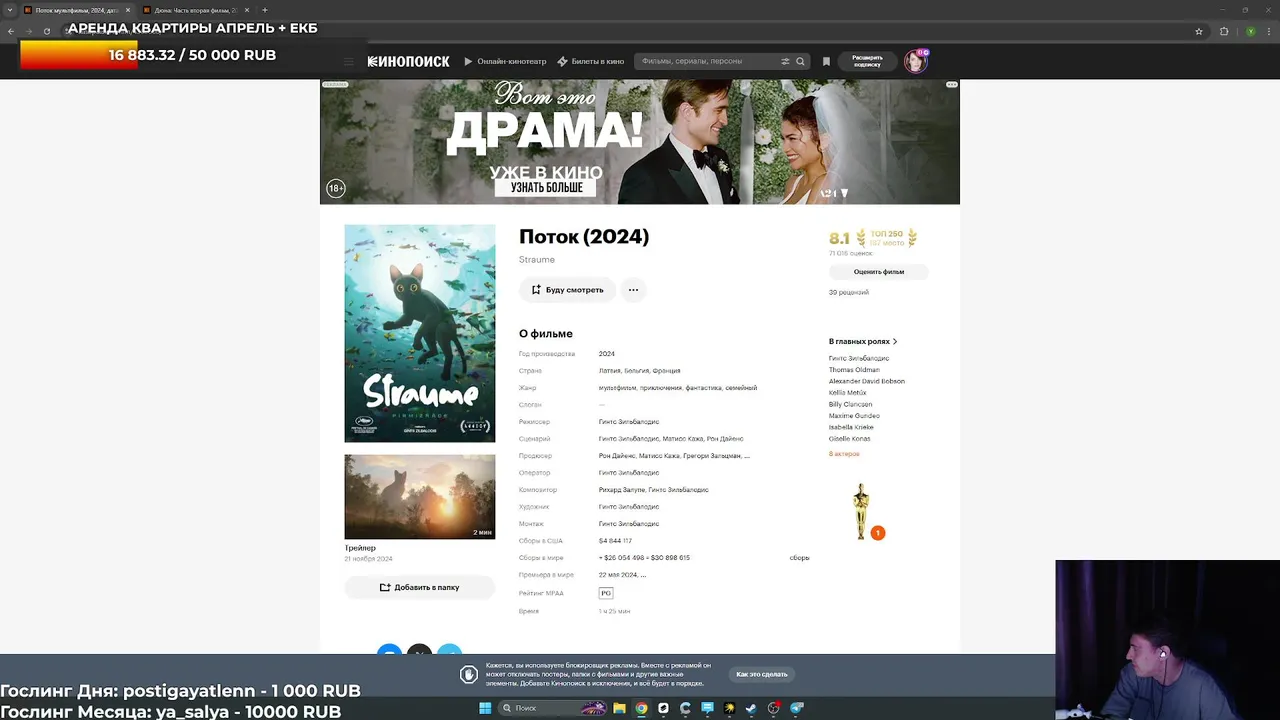This screenshot has width=1280, height=720.
Task: Open browser extensions puzzle icon
Action: [1224, 31]
